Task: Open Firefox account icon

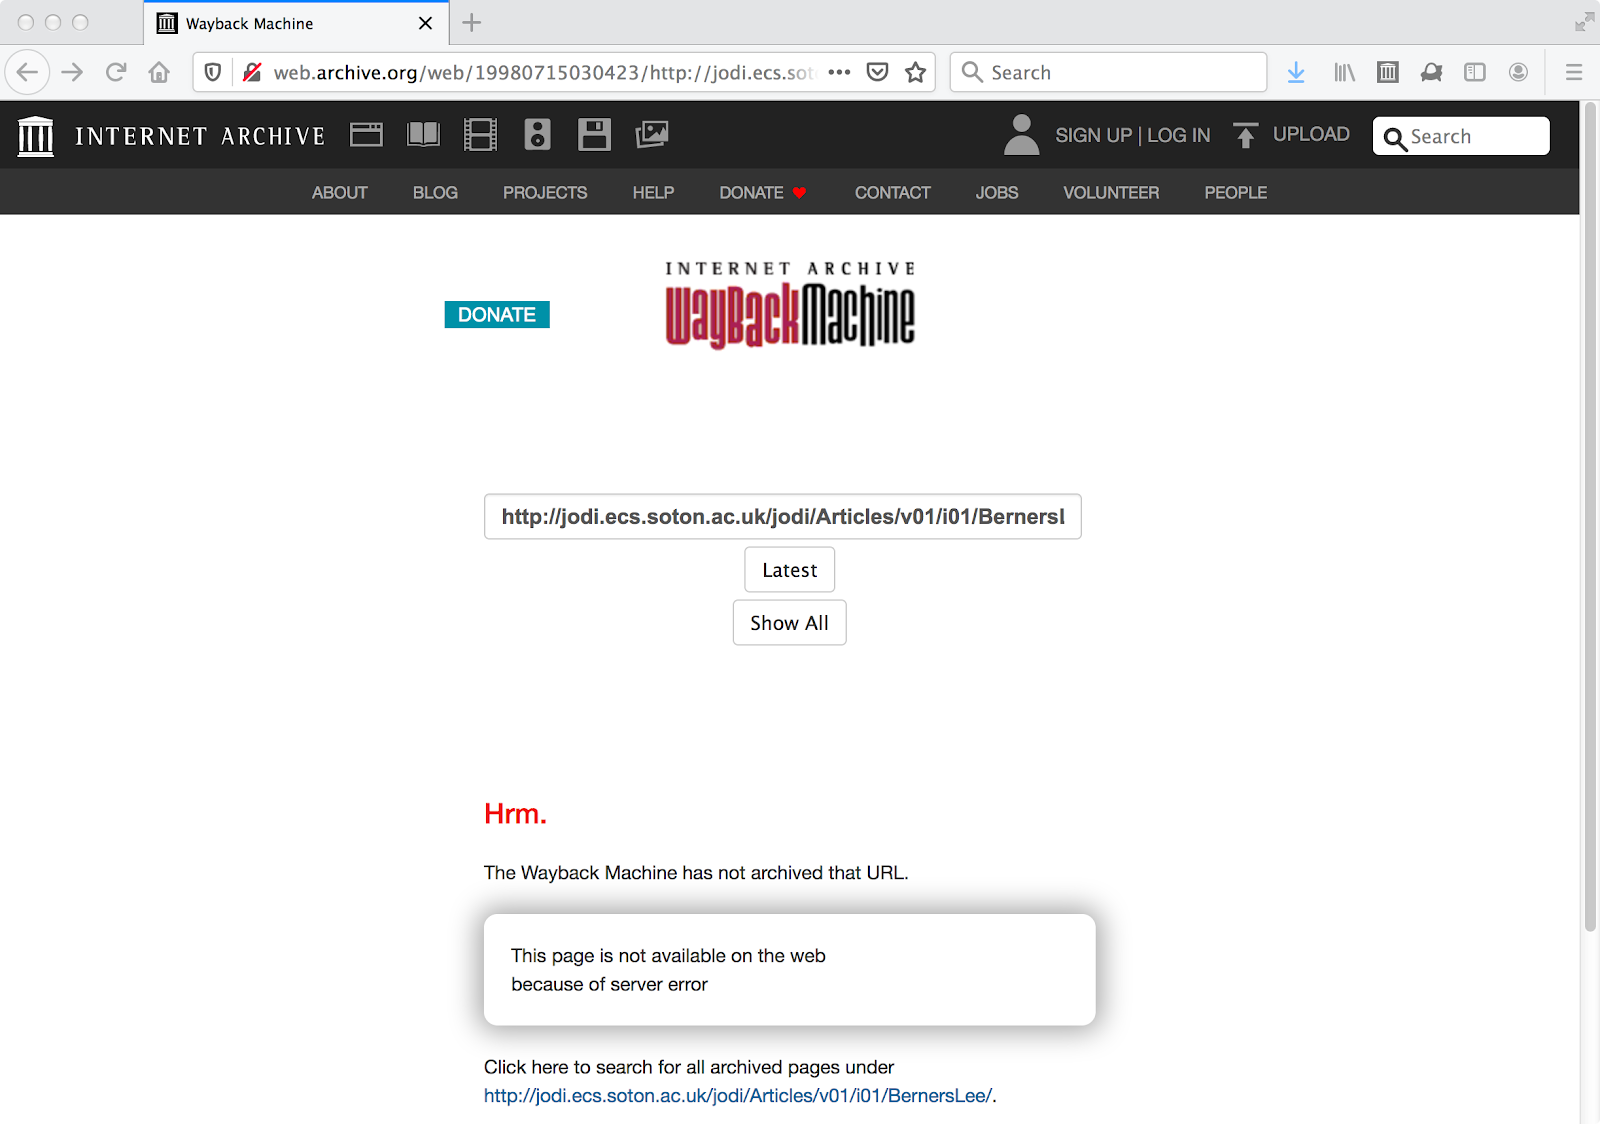Action: [x=1518, y=72]
